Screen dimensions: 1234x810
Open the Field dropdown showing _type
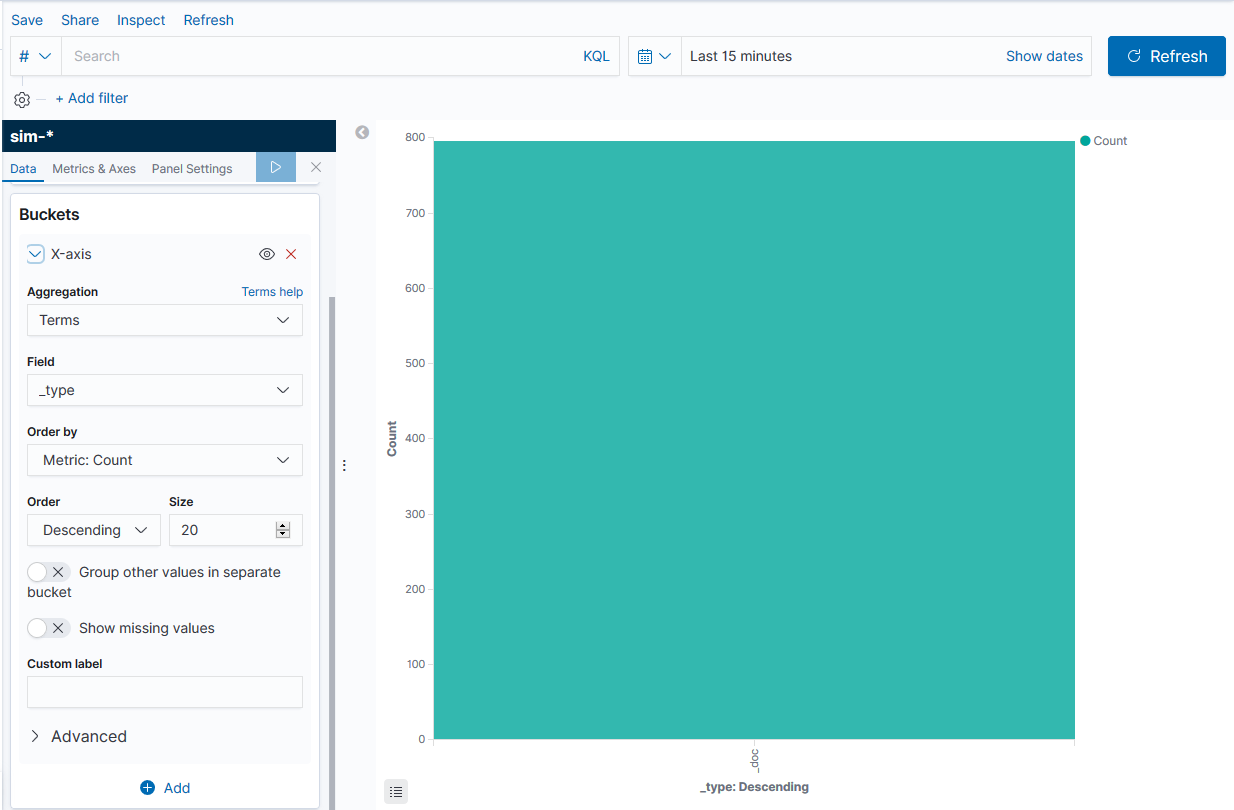tap(164, 390)
